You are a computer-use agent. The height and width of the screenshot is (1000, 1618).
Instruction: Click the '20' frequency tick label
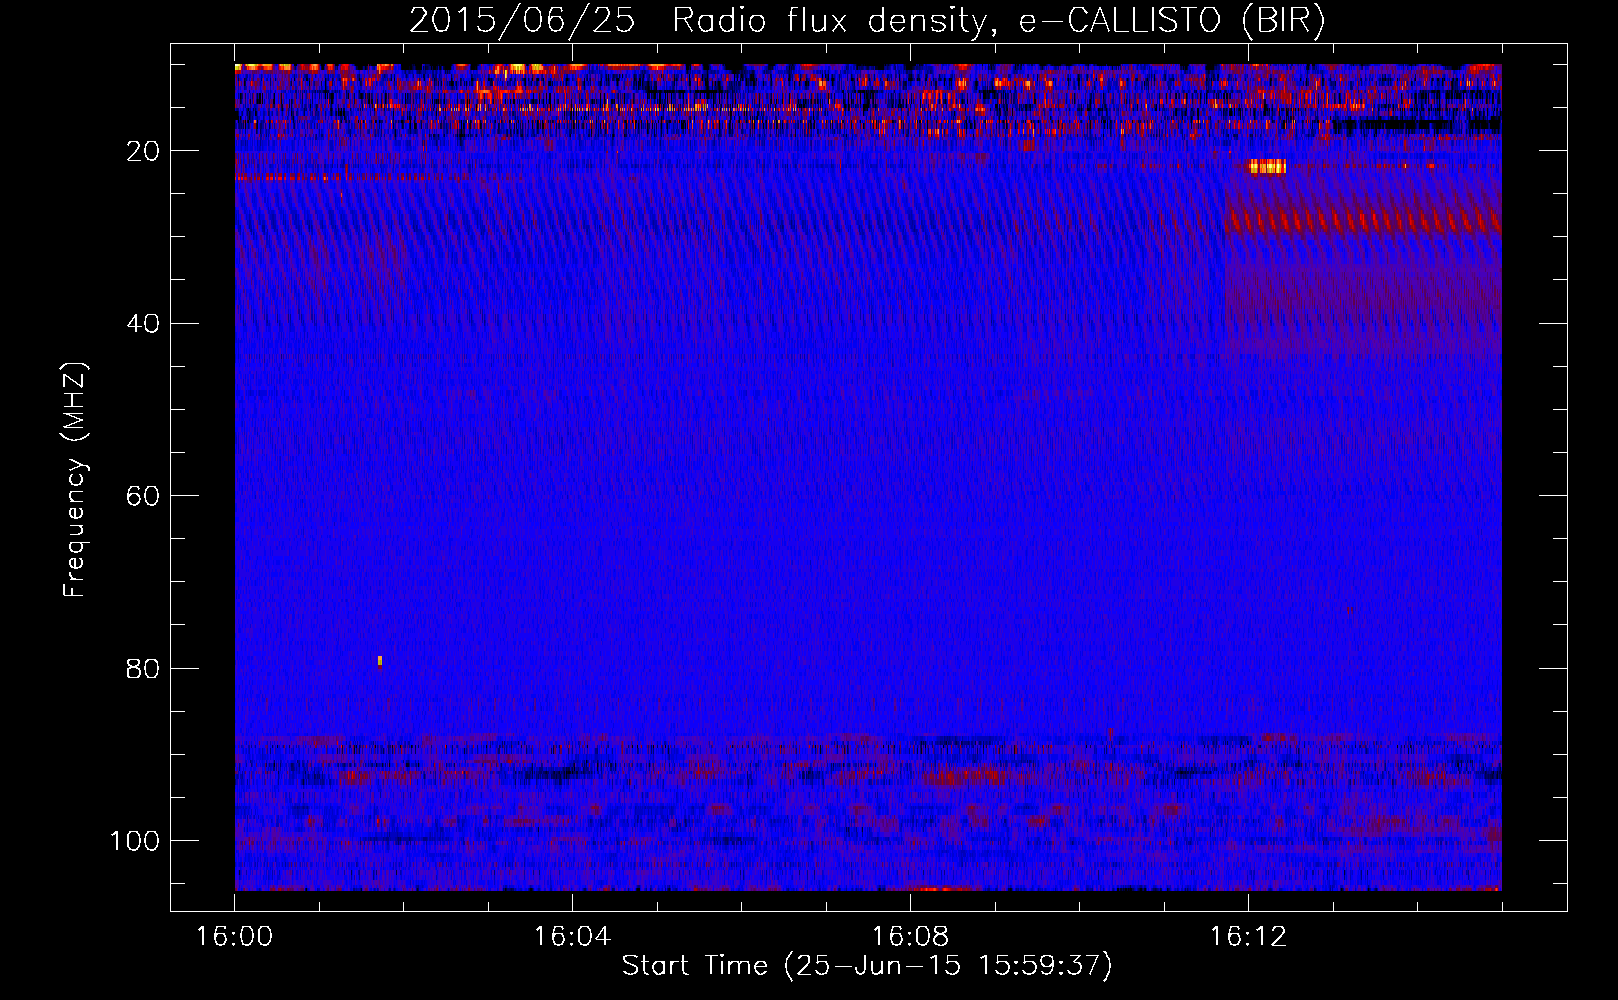pos(144,151)
